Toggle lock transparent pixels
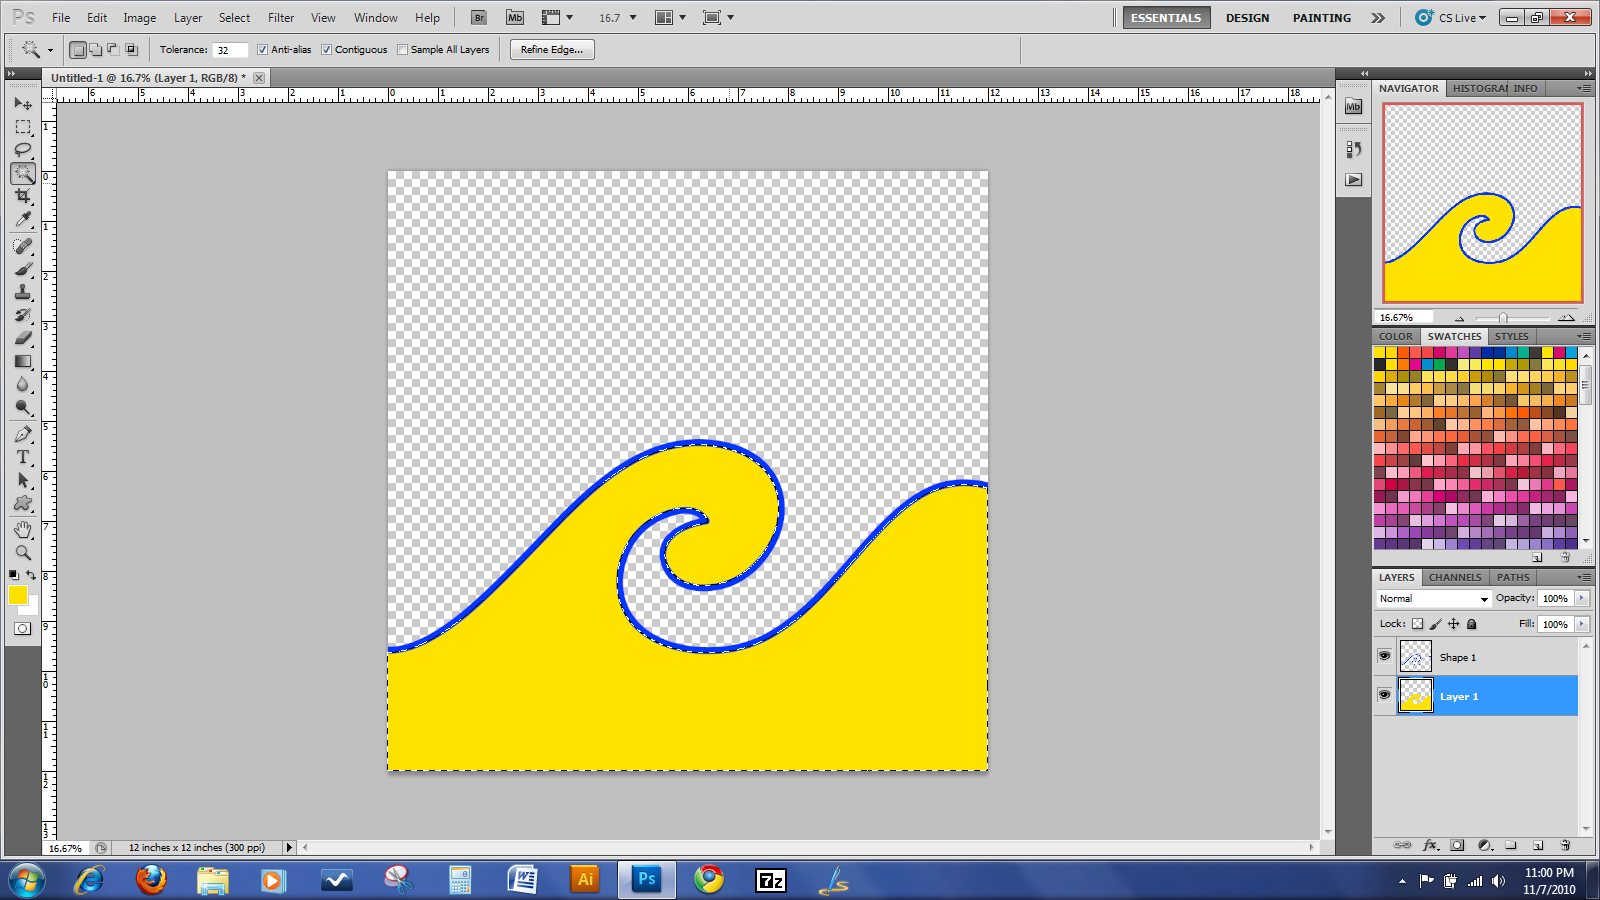The image size is (1600, 900). tap(1417, 624)
